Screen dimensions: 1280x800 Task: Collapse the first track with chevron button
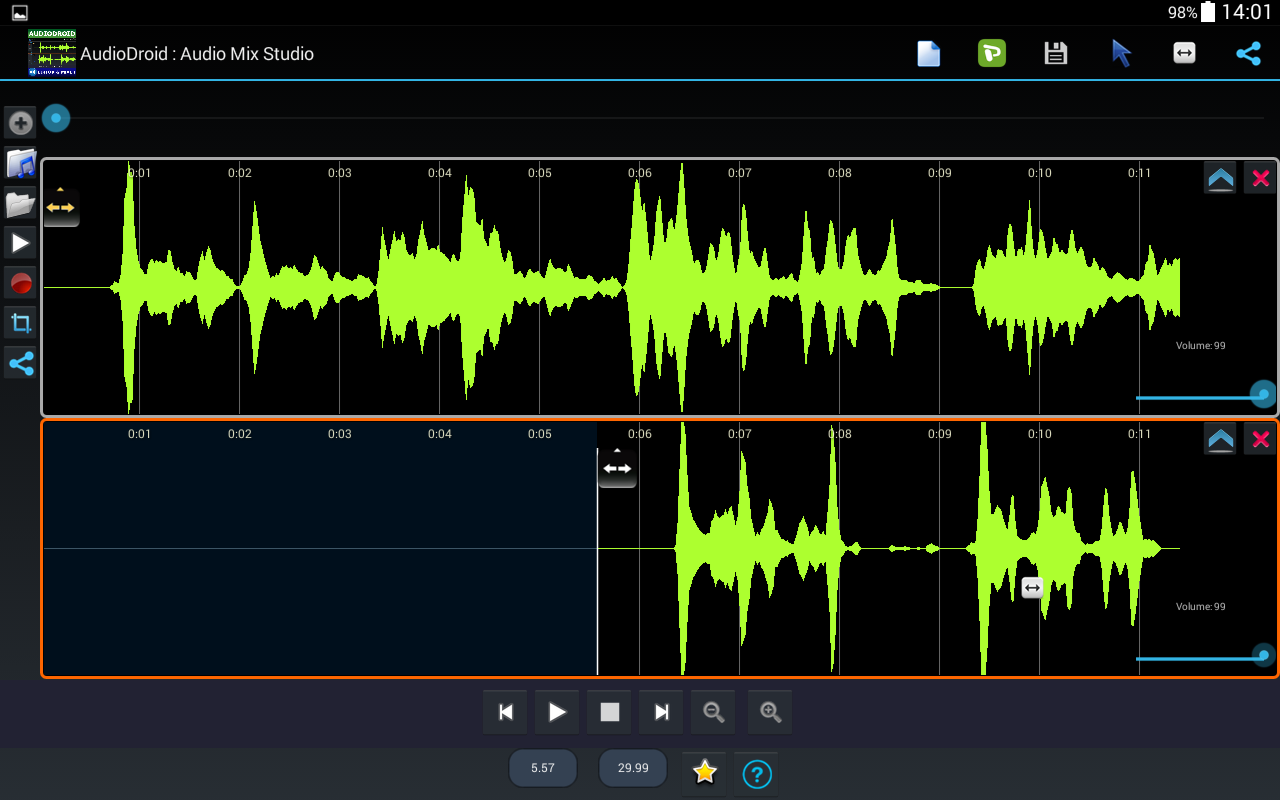(x=1221, y=179)
